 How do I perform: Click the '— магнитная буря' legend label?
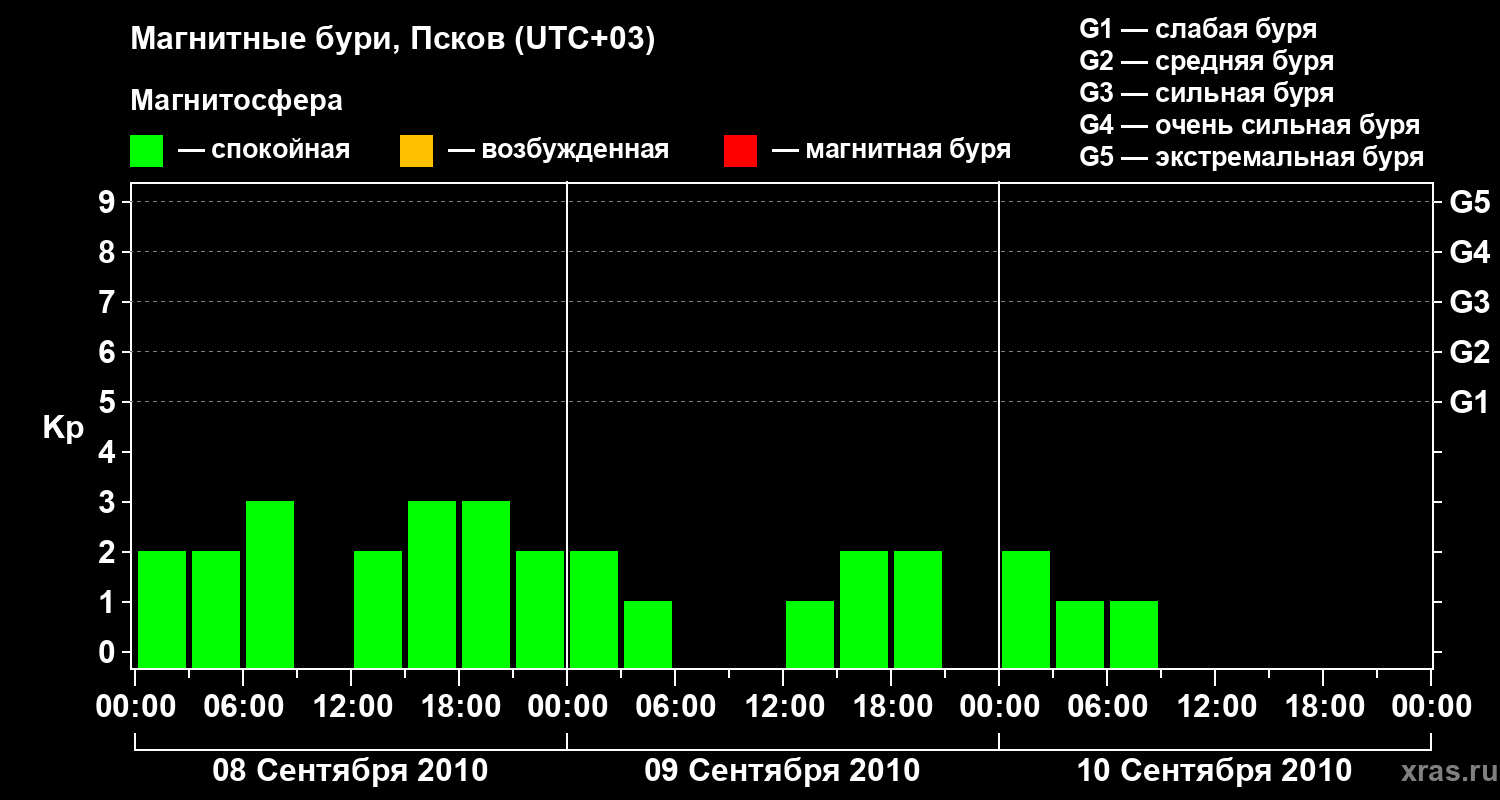(892, 150)
